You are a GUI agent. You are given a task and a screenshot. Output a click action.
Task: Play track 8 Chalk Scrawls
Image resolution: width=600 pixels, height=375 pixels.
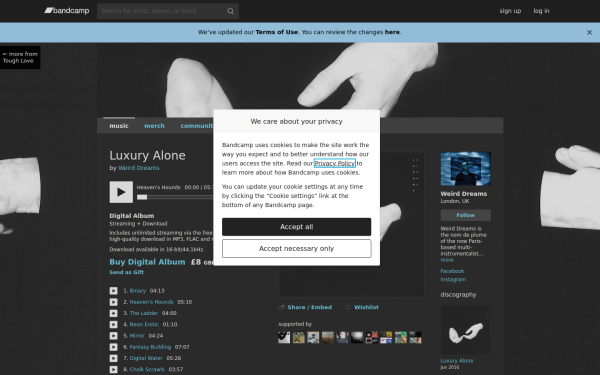(x=114, y=369)
